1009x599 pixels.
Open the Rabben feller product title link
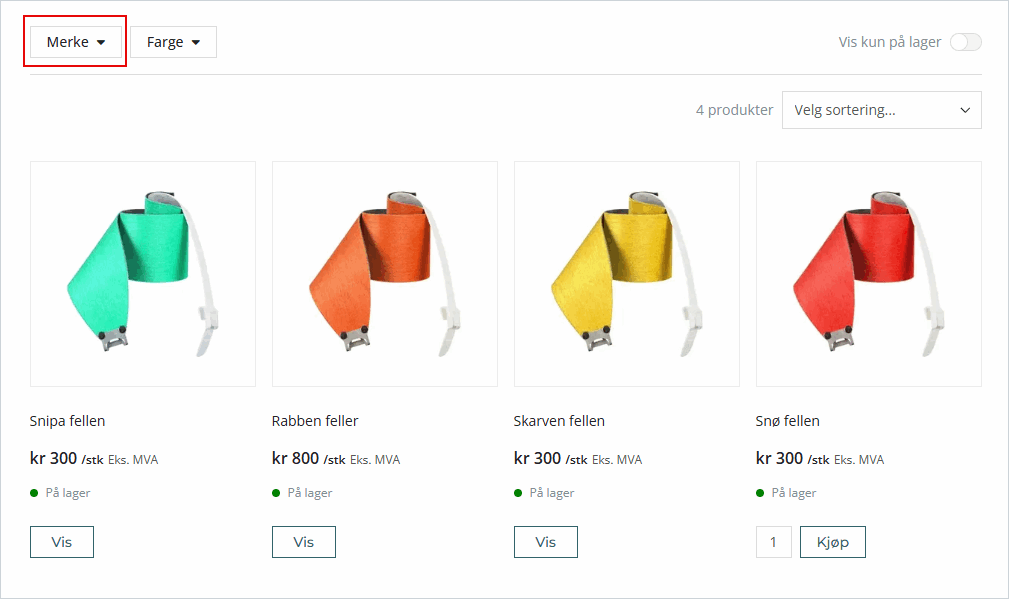tap(315, 421)
